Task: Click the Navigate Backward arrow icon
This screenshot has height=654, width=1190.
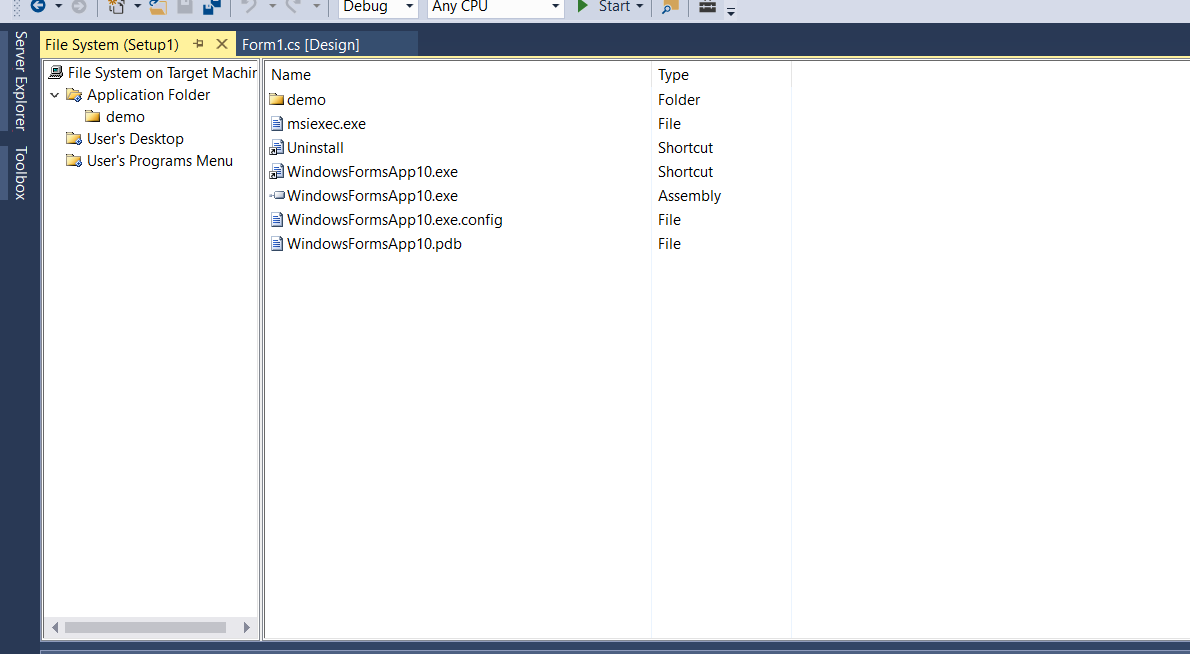Action: point(38,6)
